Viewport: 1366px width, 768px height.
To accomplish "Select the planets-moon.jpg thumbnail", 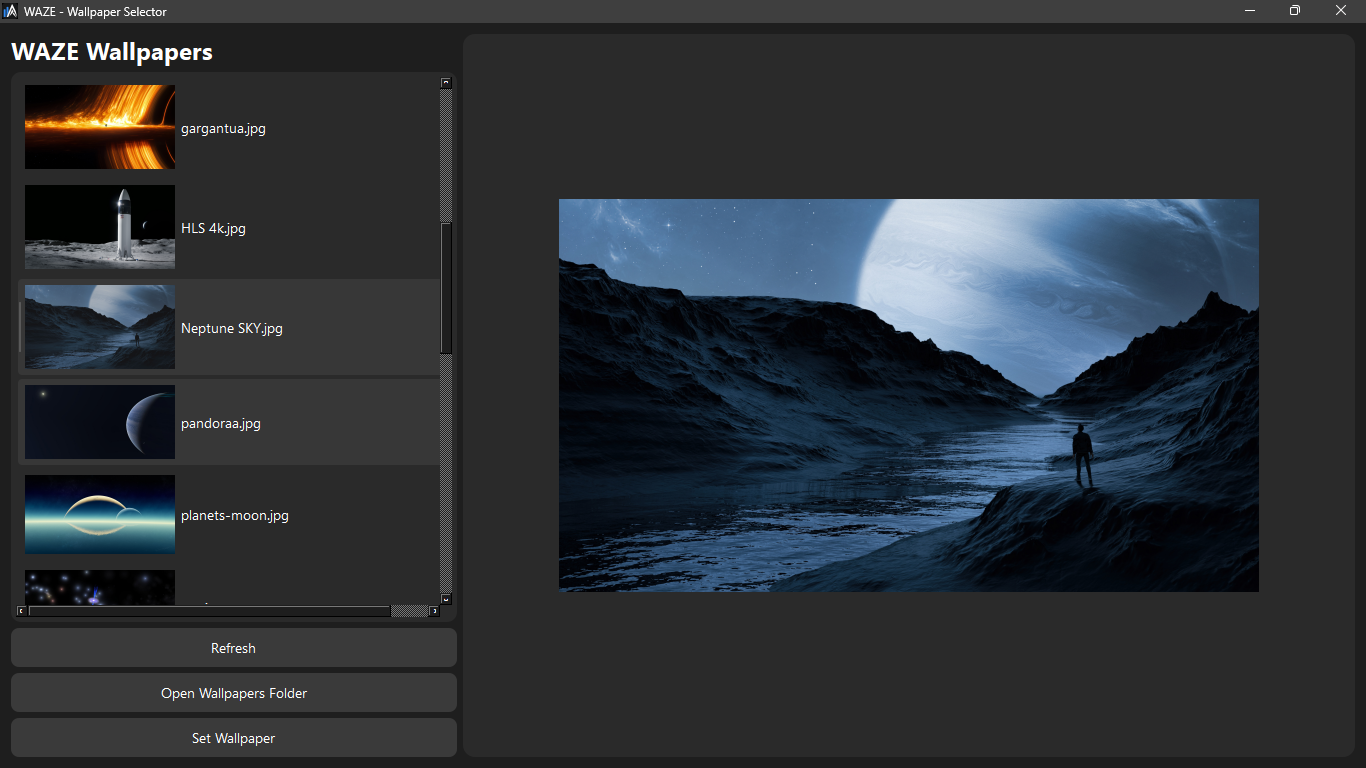I will [x=100, y=514].
